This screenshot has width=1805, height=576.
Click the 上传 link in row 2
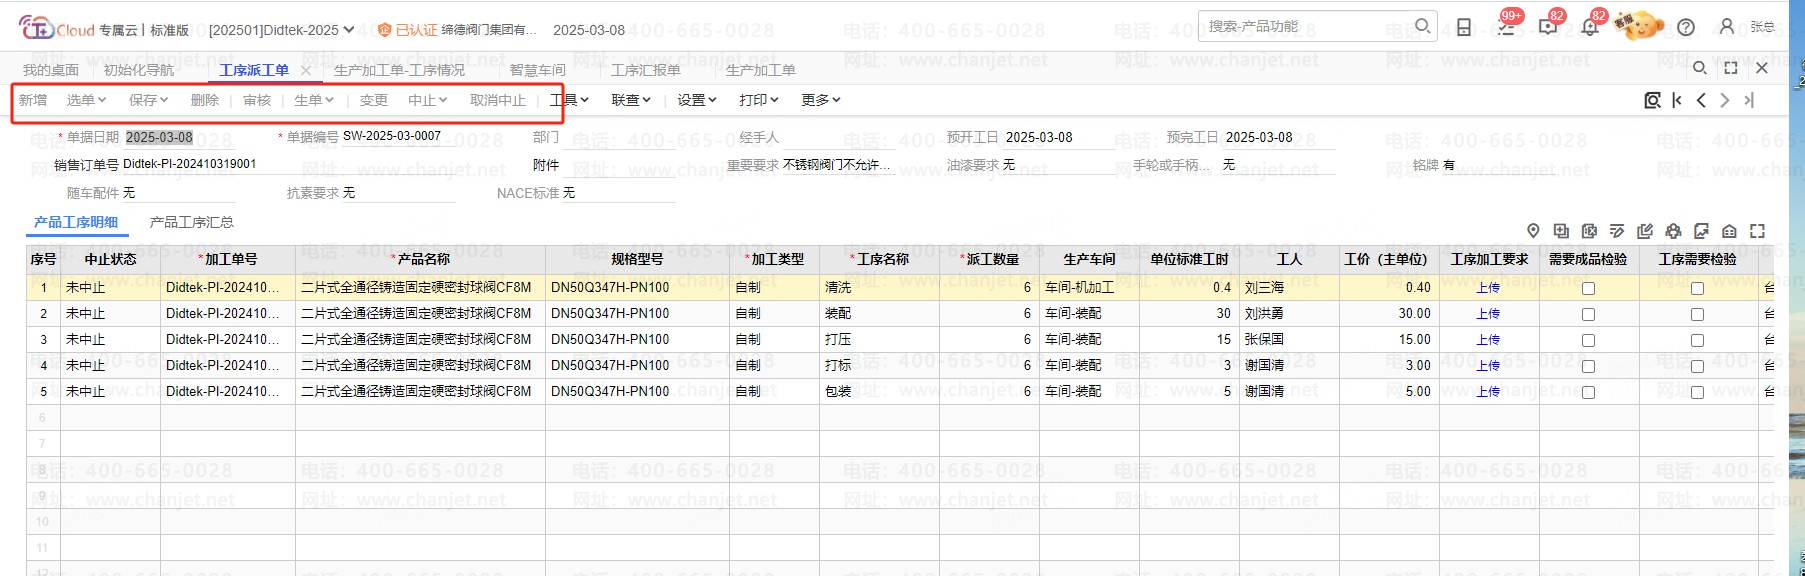(1488, 314)
